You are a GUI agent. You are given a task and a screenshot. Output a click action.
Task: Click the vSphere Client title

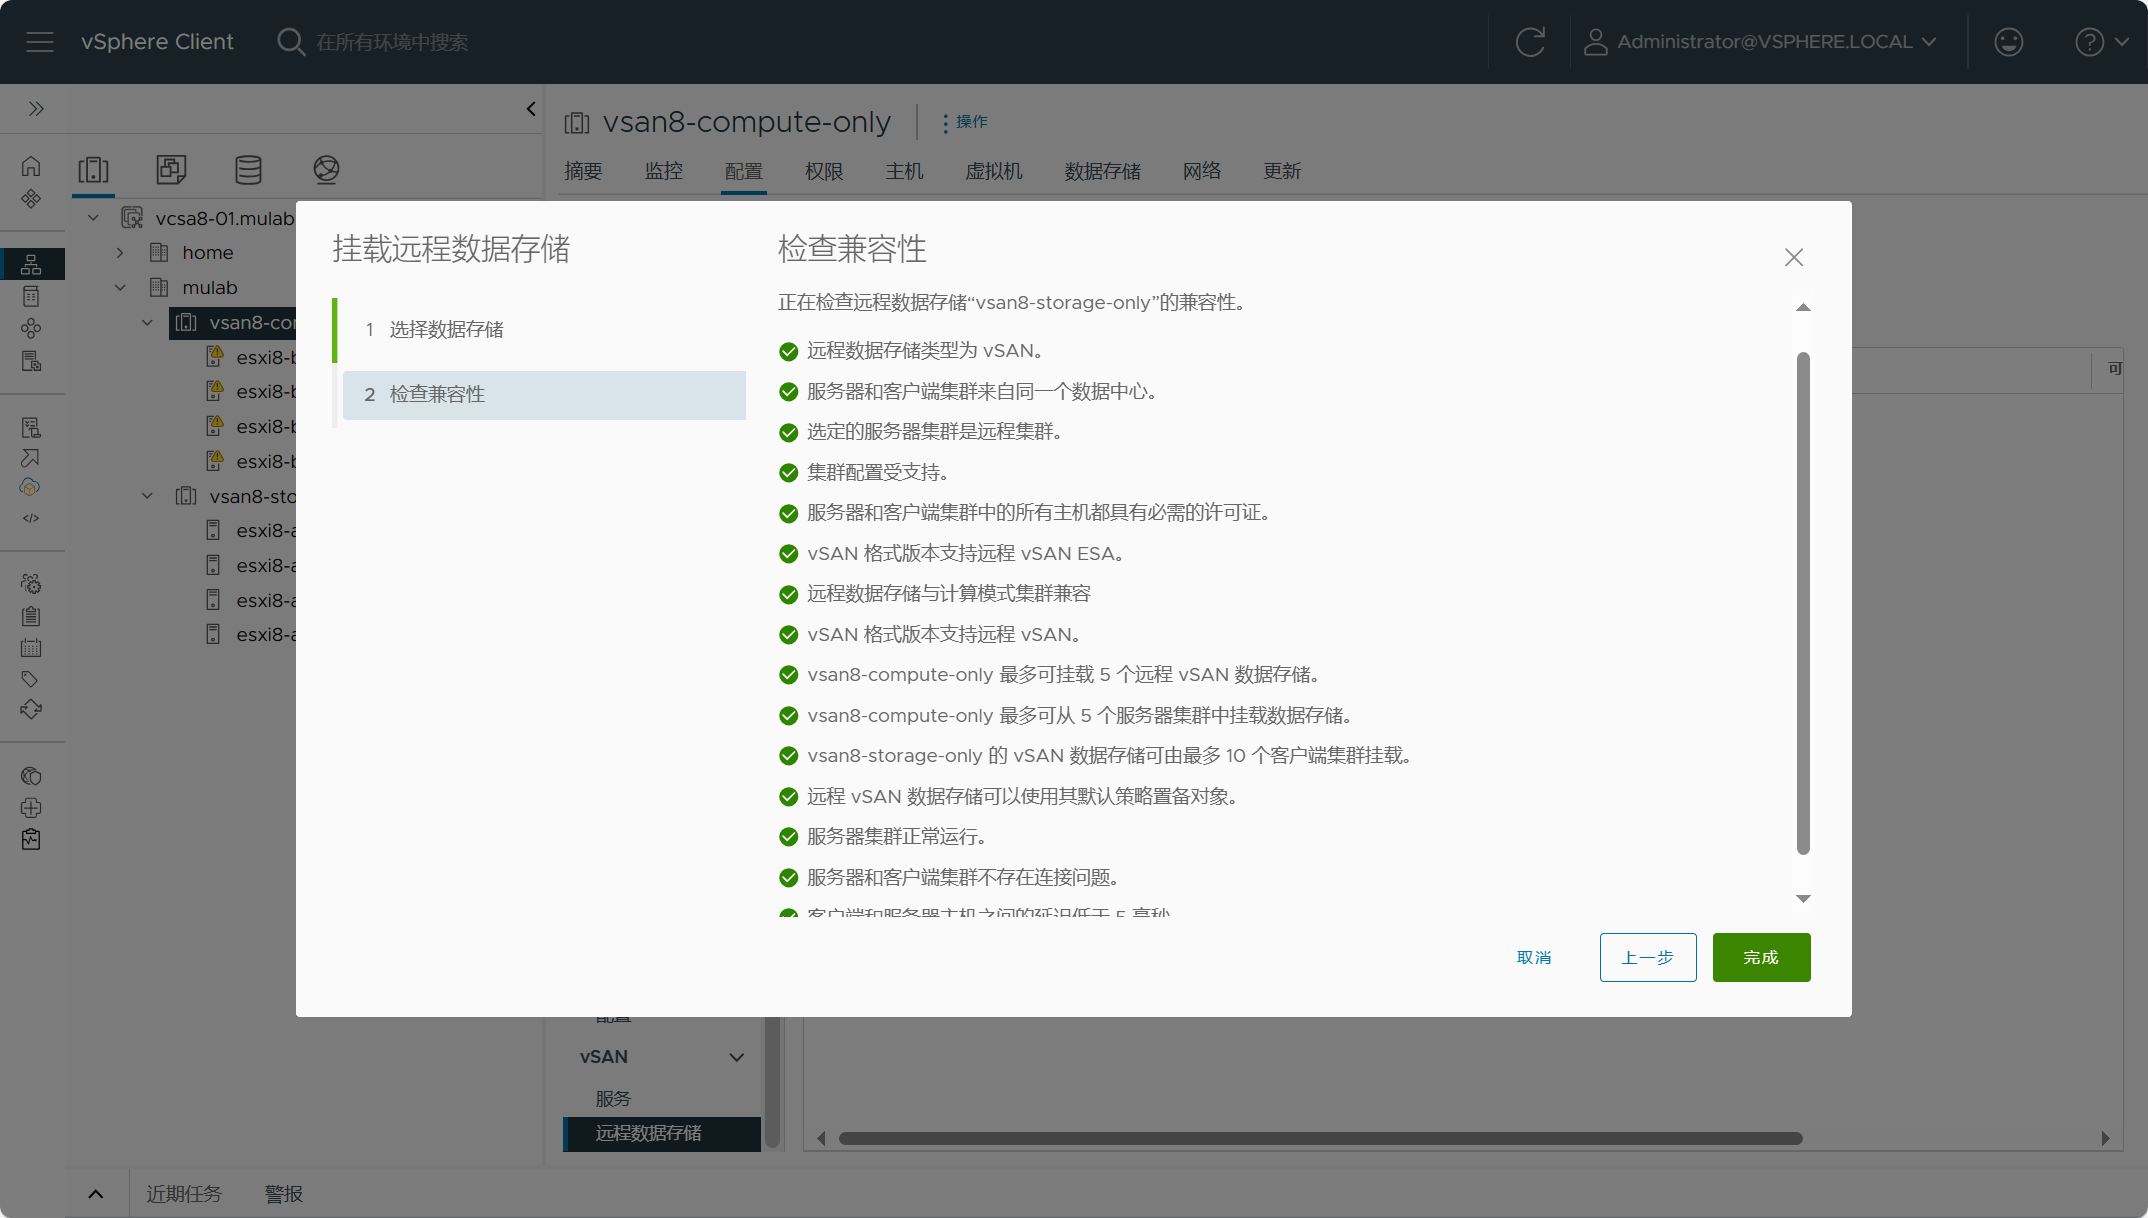click(157, 42)
